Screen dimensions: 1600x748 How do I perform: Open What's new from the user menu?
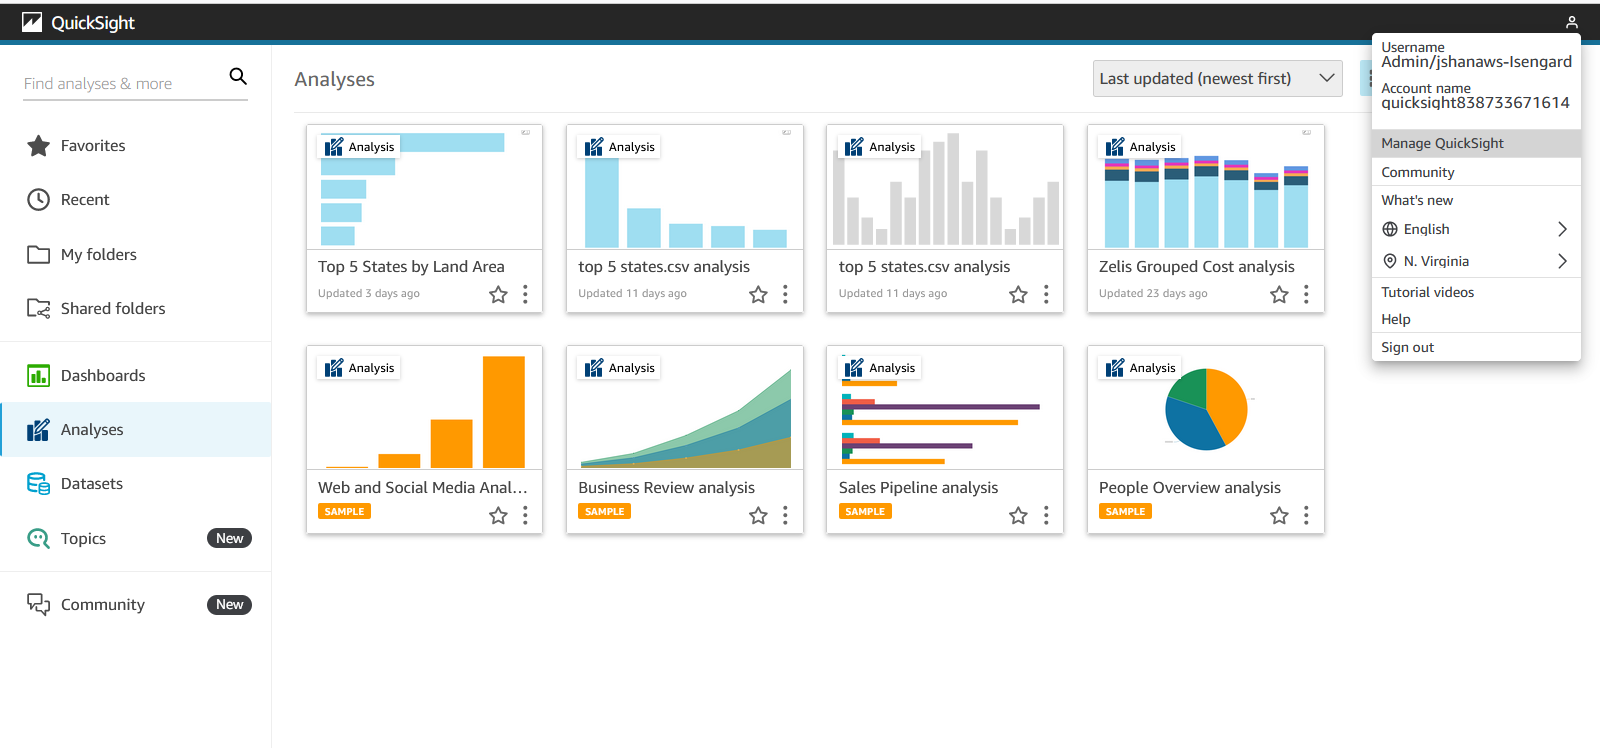point(1476,200)
